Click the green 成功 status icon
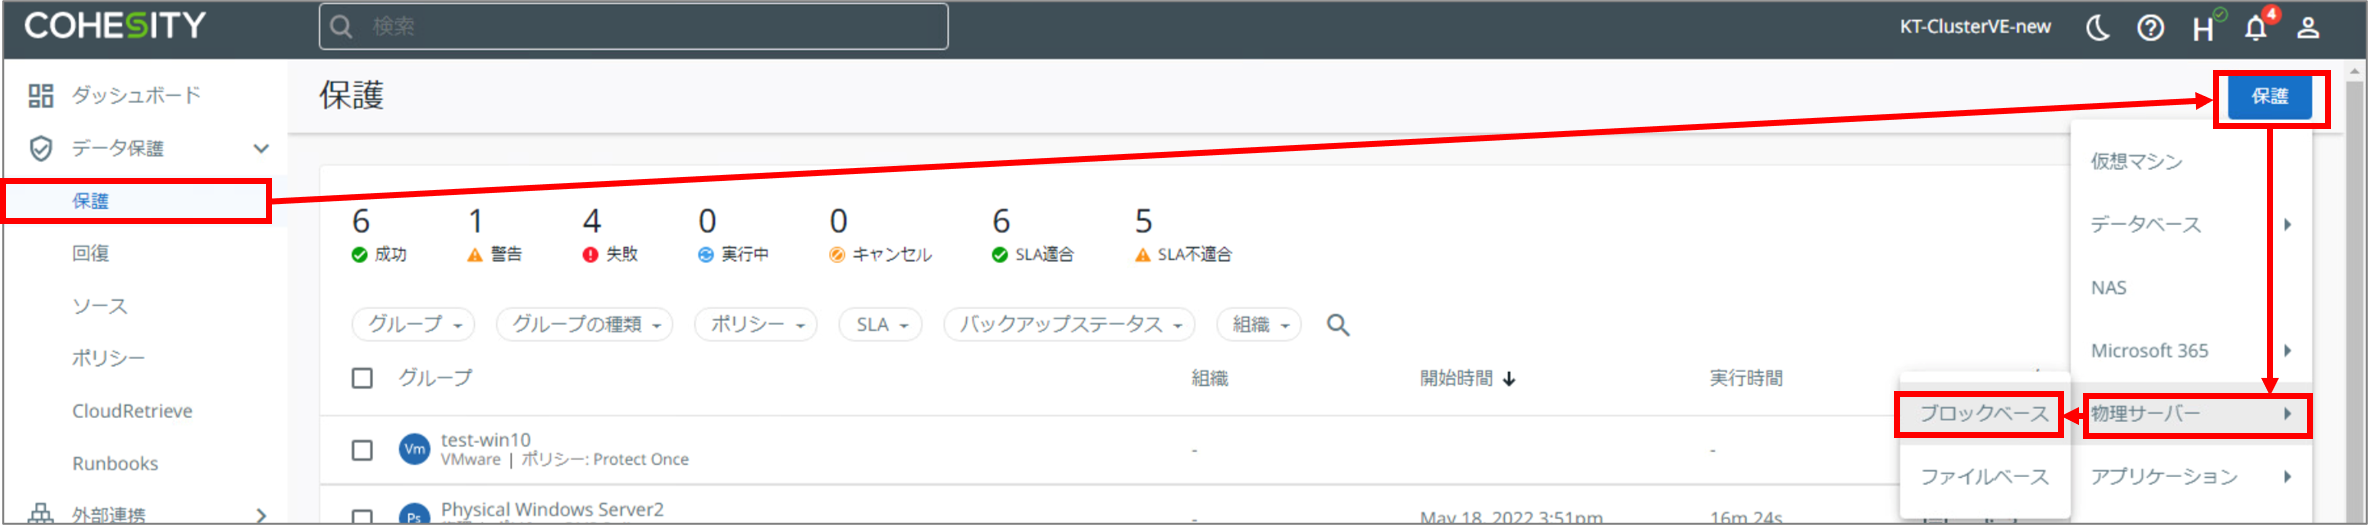Image resolution: width=2368 pixels, height=525 pixels. 360,255
